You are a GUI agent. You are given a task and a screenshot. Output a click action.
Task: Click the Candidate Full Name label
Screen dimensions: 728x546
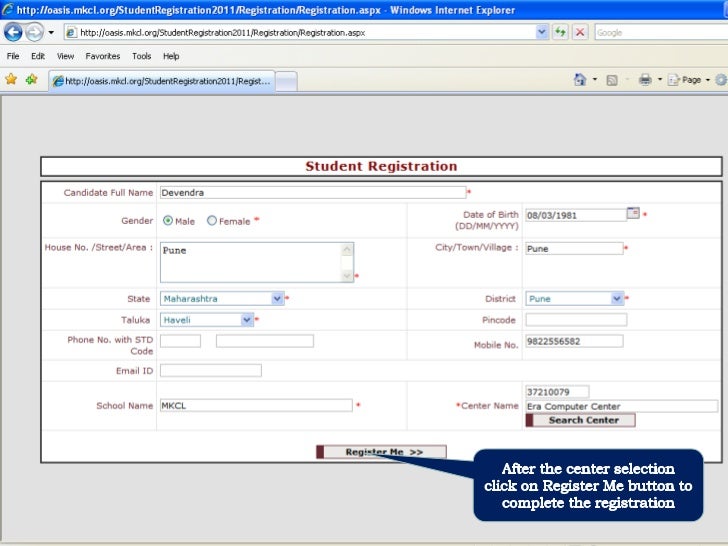[x=108, y=193]
